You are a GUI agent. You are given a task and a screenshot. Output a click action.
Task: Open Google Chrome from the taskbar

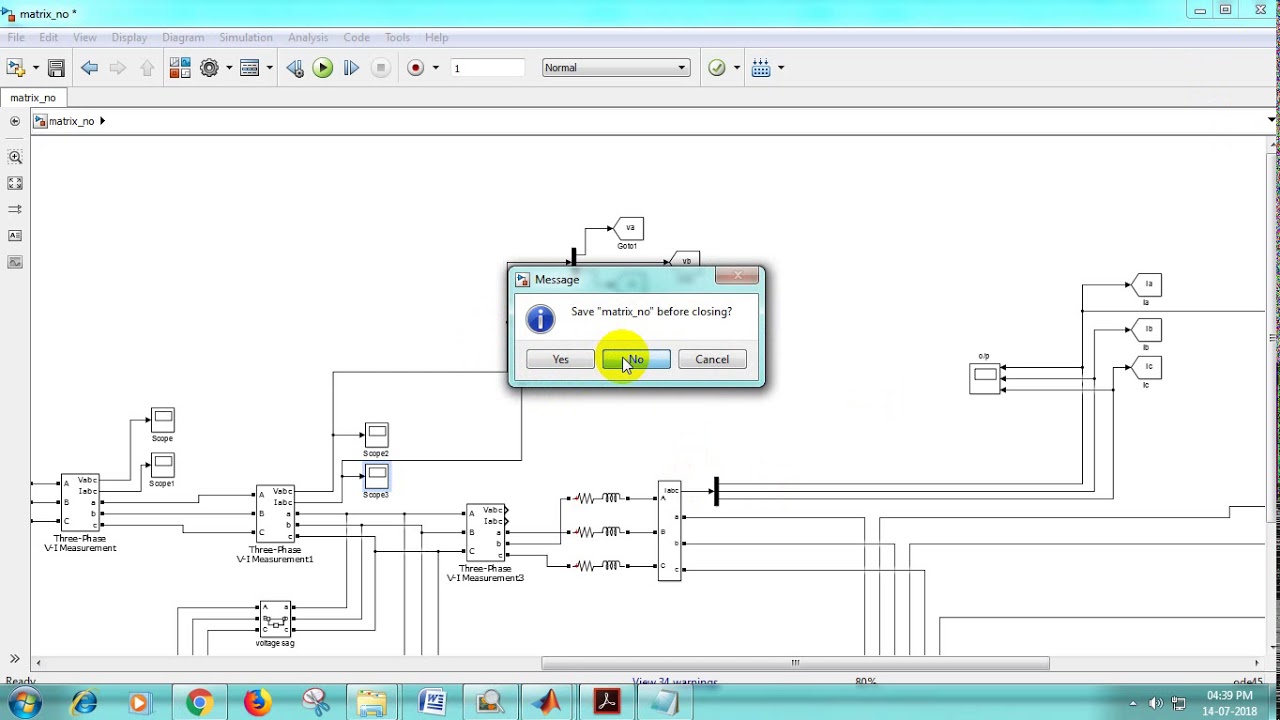199,703
